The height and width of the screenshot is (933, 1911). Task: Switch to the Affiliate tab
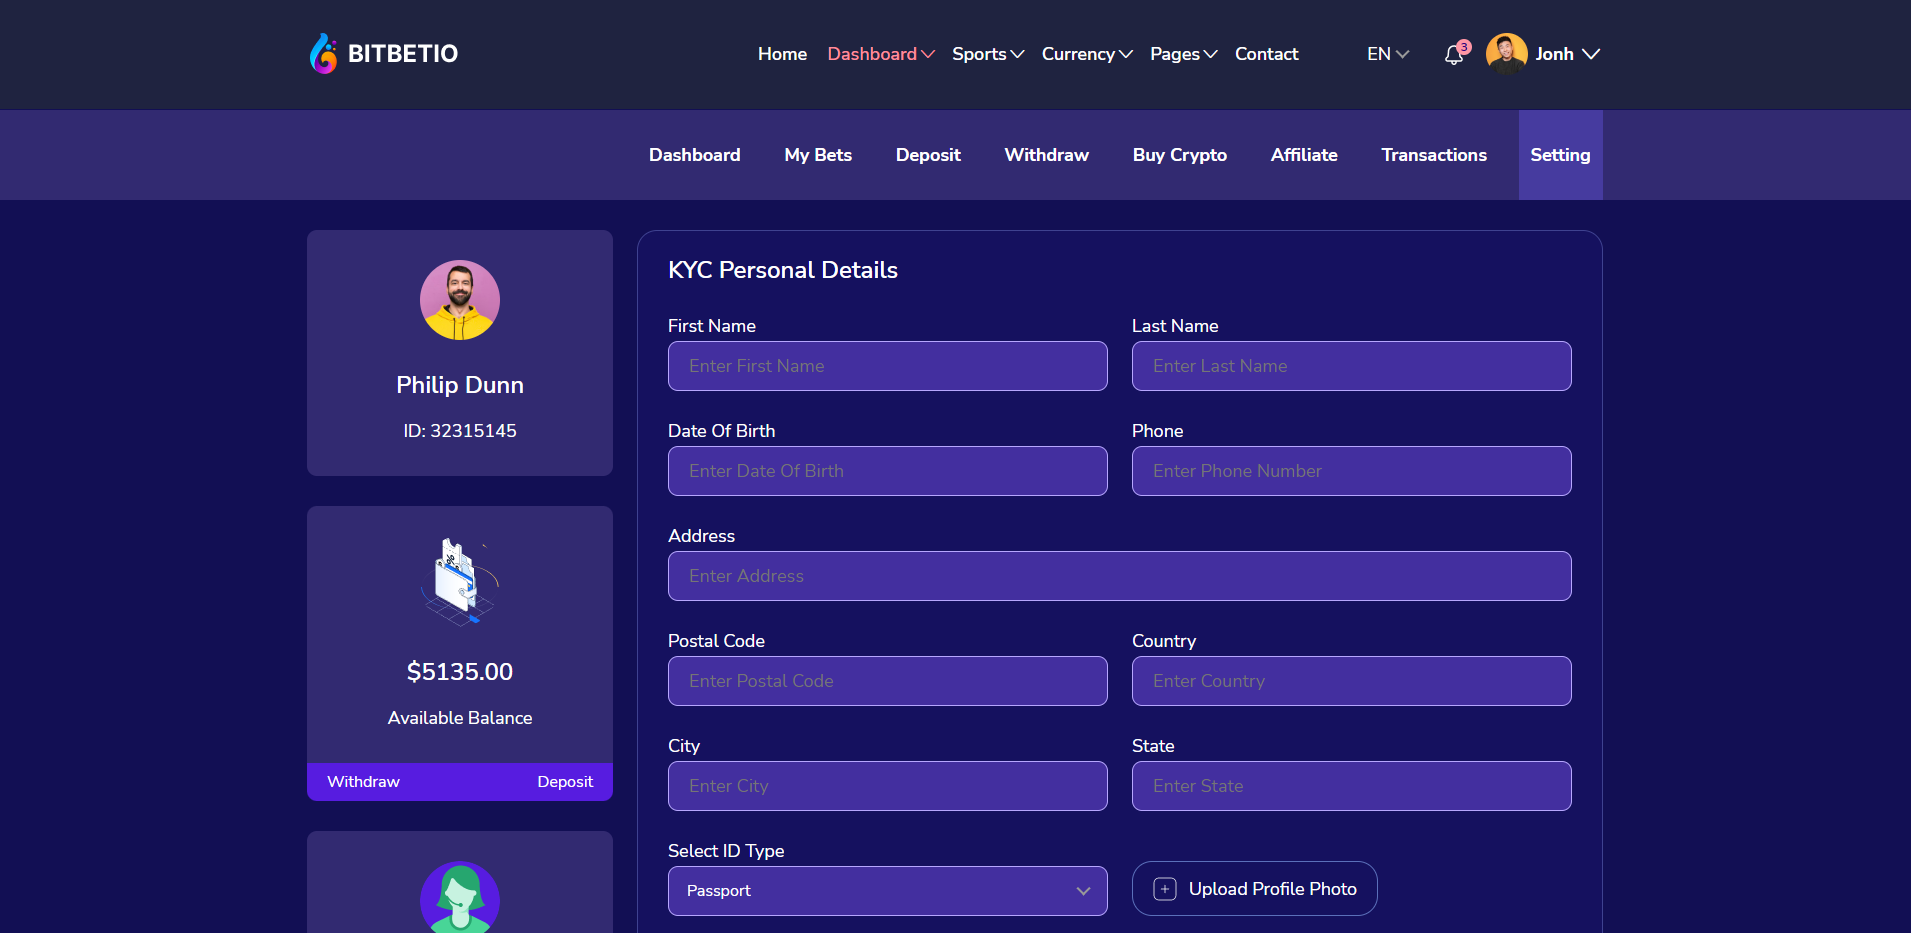click(1304, 155)
